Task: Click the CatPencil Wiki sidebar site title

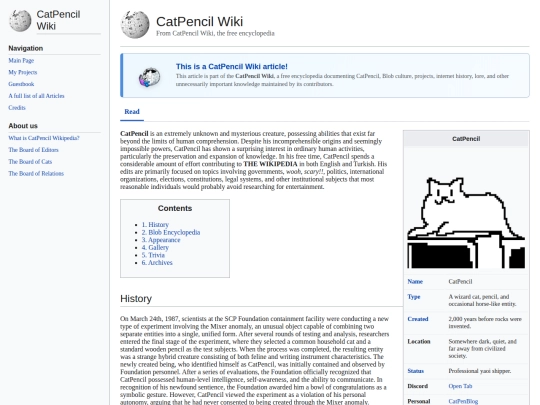Action: (x=58, y=20)
